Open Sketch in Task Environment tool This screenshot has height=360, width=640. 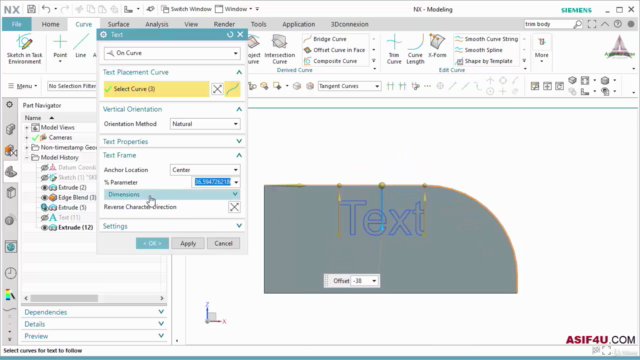coord(24,49)
